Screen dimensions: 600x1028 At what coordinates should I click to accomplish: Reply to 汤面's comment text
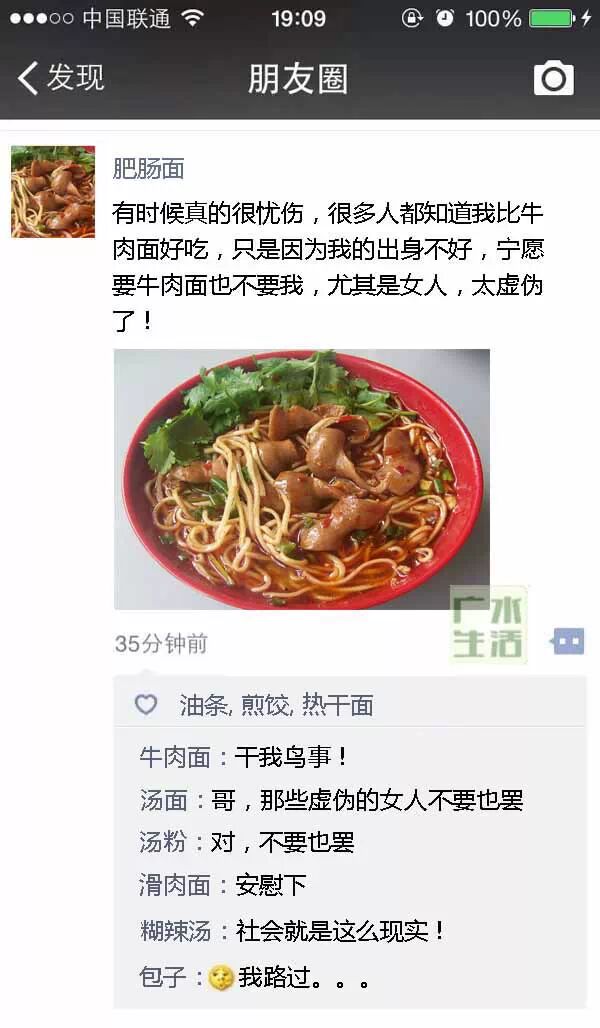(x=367, y=801)
